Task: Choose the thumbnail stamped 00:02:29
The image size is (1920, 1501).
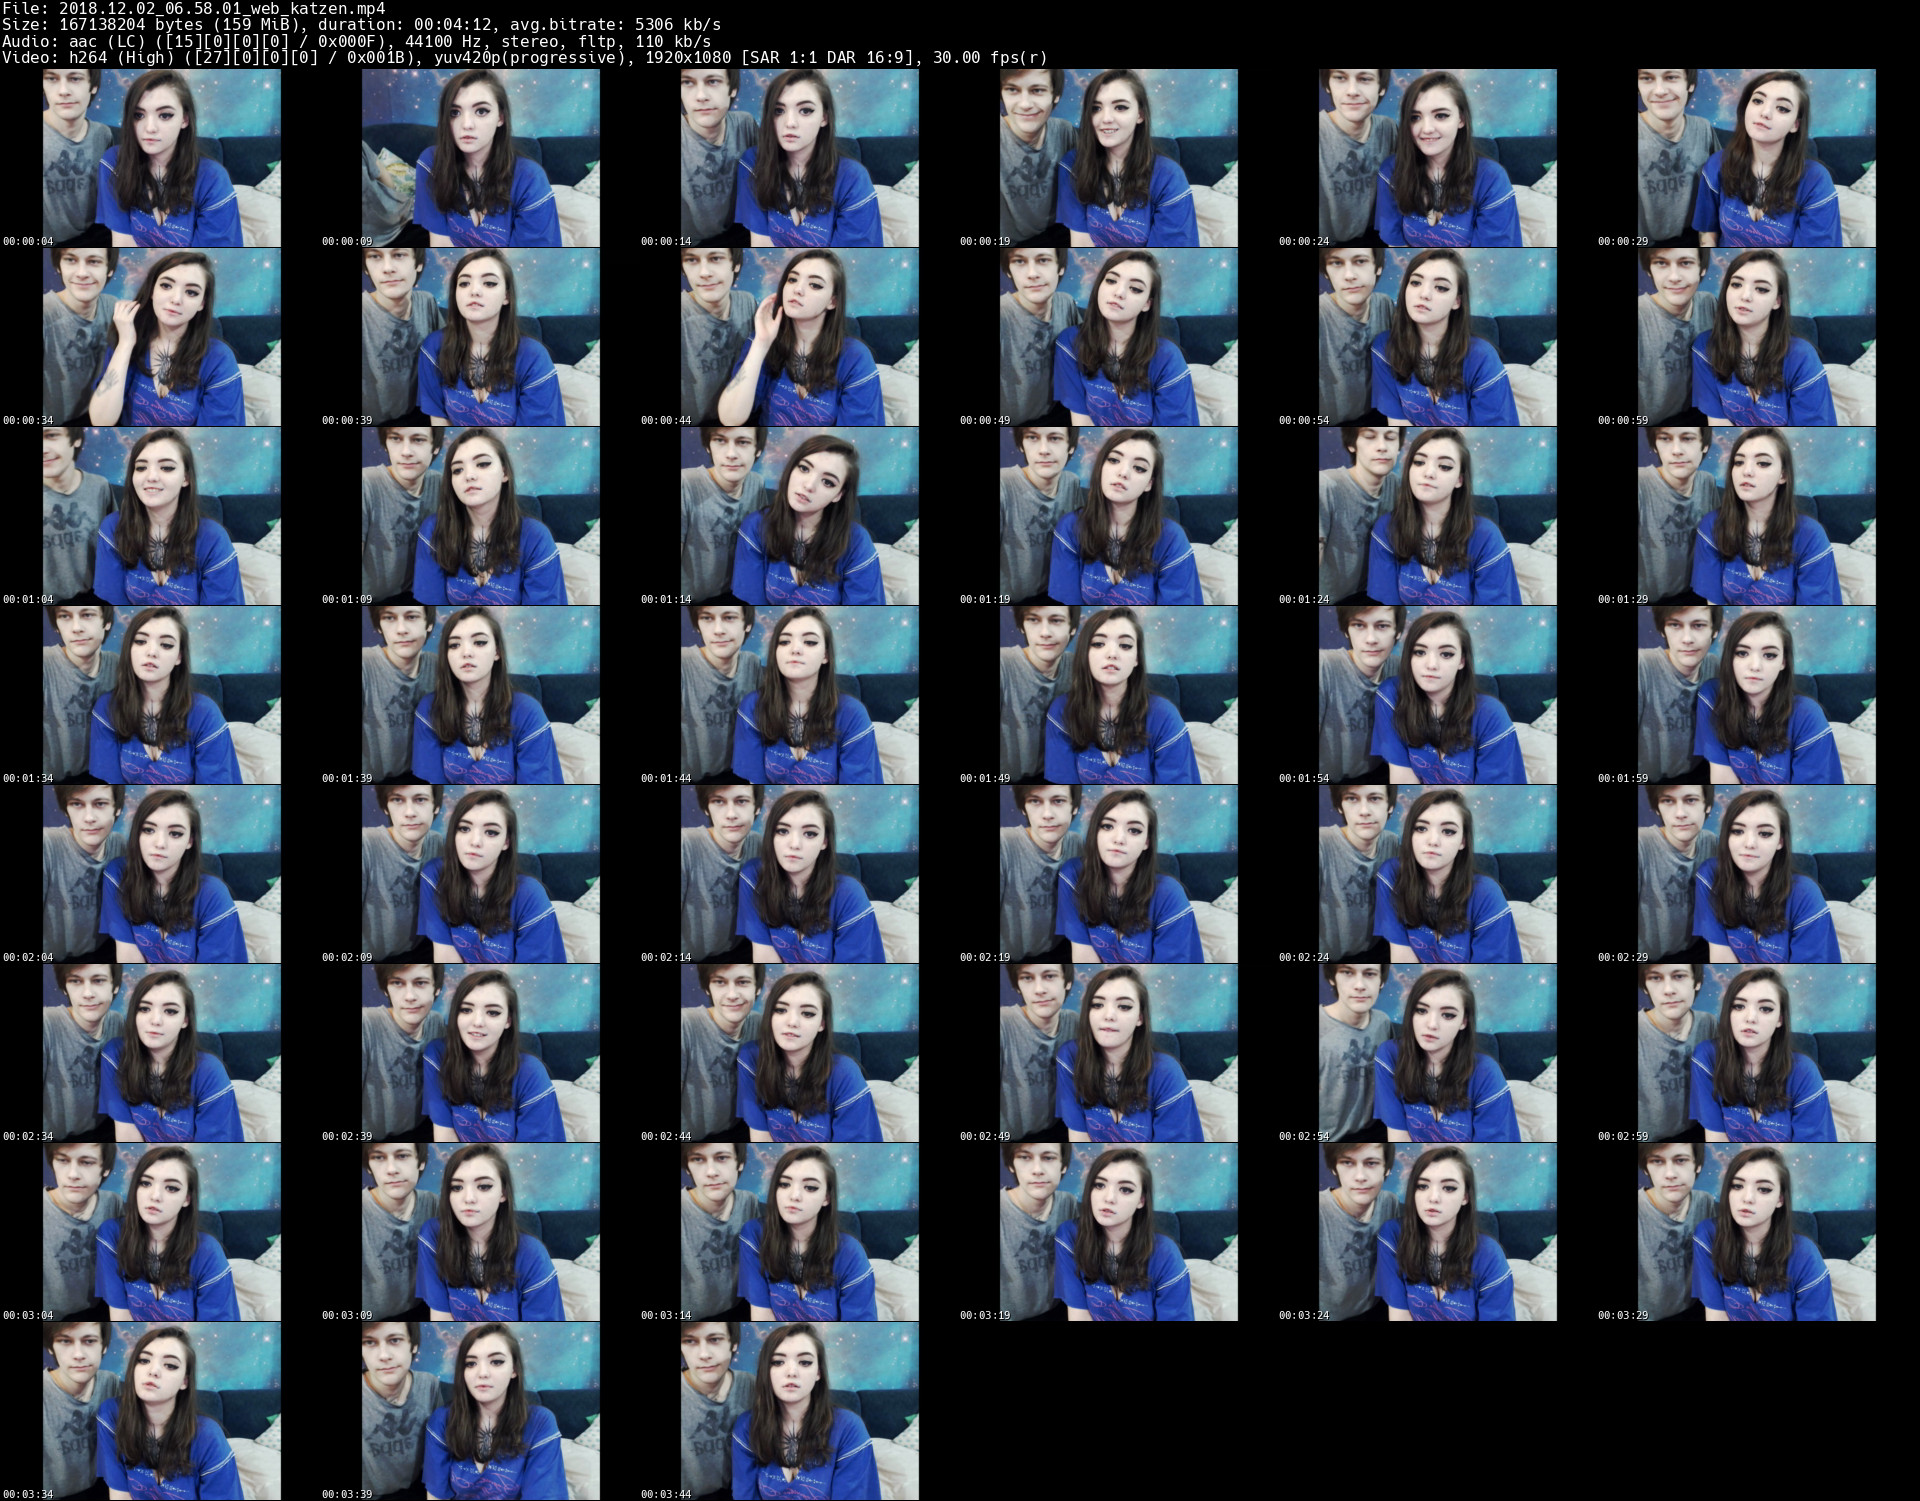Action: point(1757,874)
